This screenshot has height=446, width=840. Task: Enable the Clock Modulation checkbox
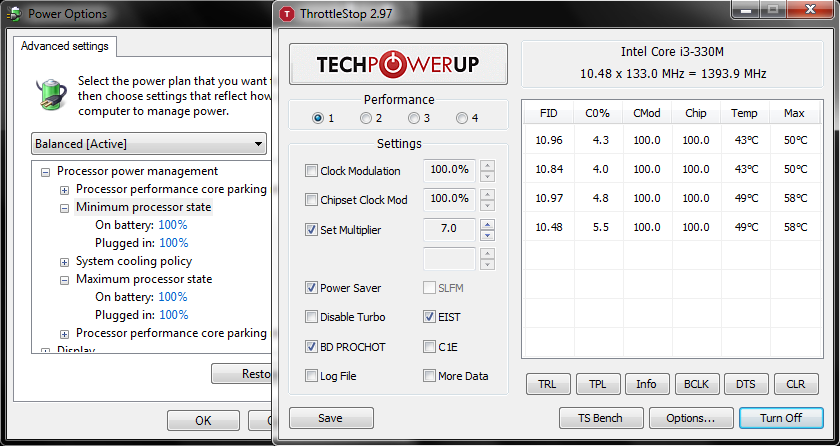(311, 171)
